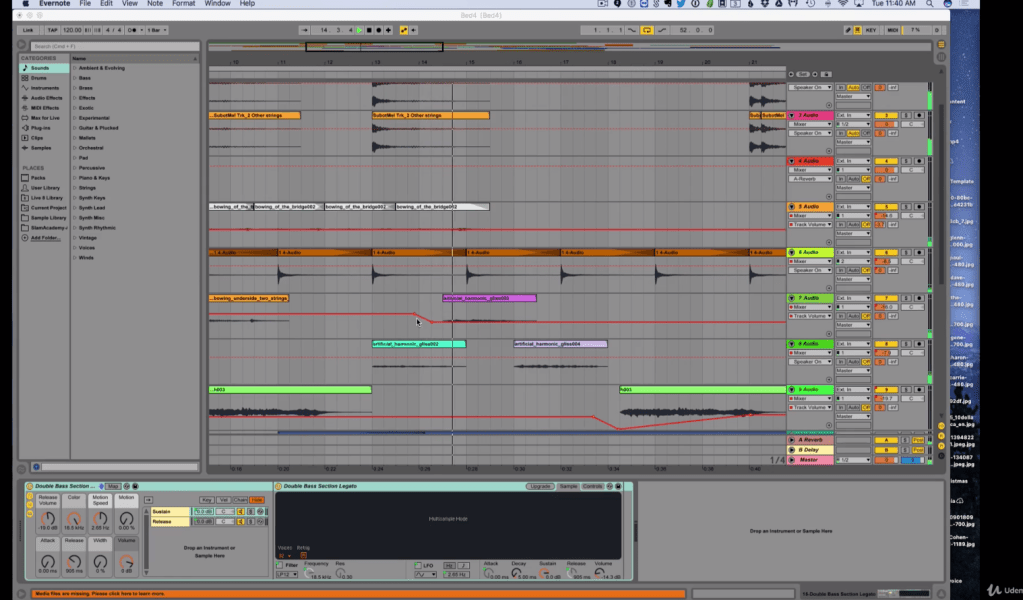
Task: Collapse the 4 Audio track fold triangle
Action: click(x=792, y=161)
